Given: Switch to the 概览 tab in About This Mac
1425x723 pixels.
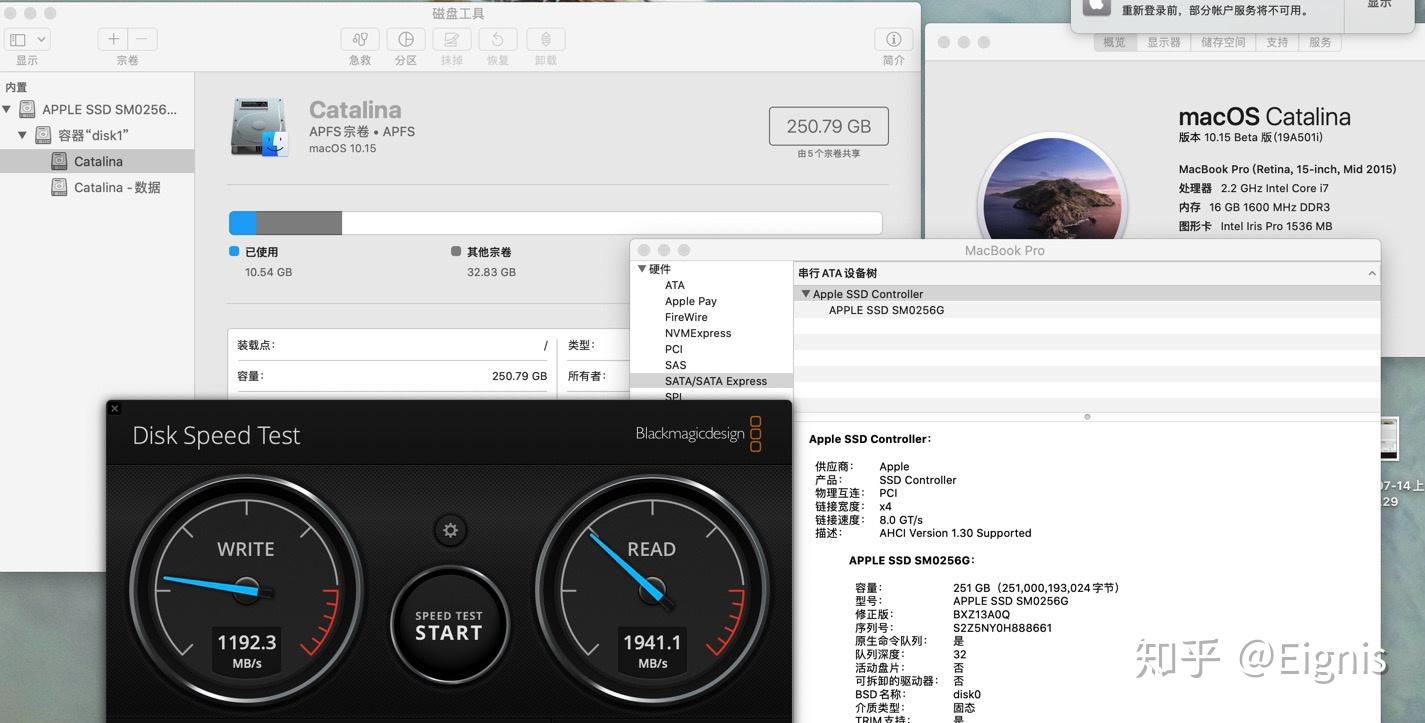Looking at the screenshot, I should (x=1114, y=42).
